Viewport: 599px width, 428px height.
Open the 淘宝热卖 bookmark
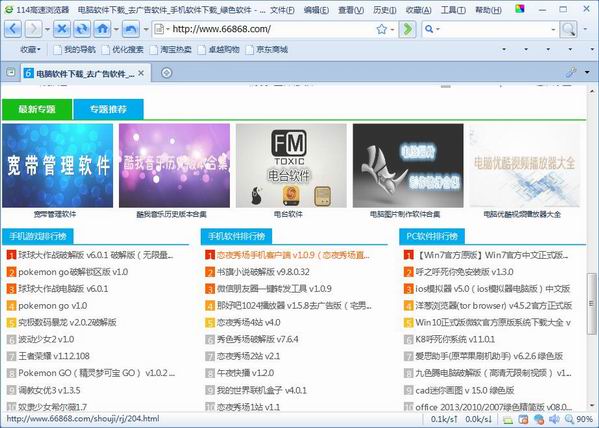point(171,50)
